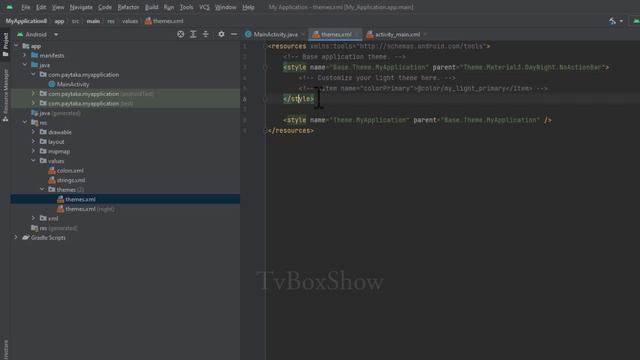Click the Expand All icon in Project panel
640x360 pixels.
coord(193,34)
